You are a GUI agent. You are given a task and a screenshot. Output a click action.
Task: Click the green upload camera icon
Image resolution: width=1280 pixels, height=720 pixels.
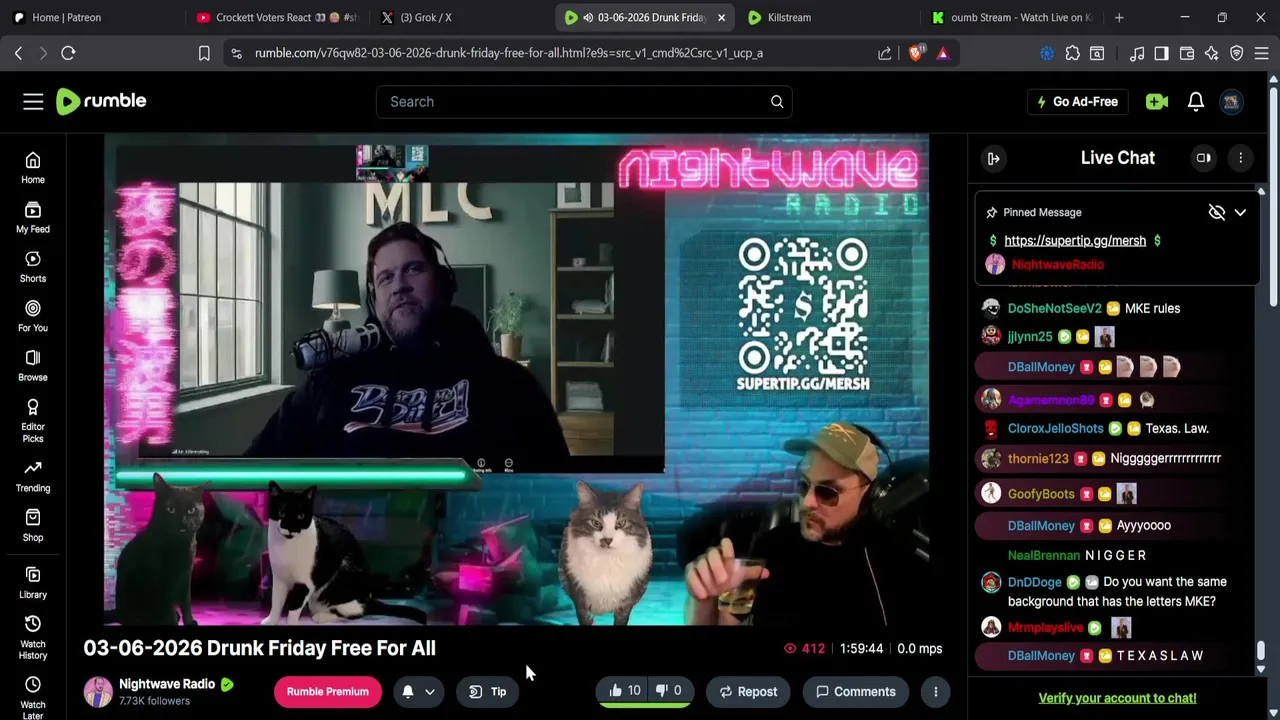(x=1157, y=101)
